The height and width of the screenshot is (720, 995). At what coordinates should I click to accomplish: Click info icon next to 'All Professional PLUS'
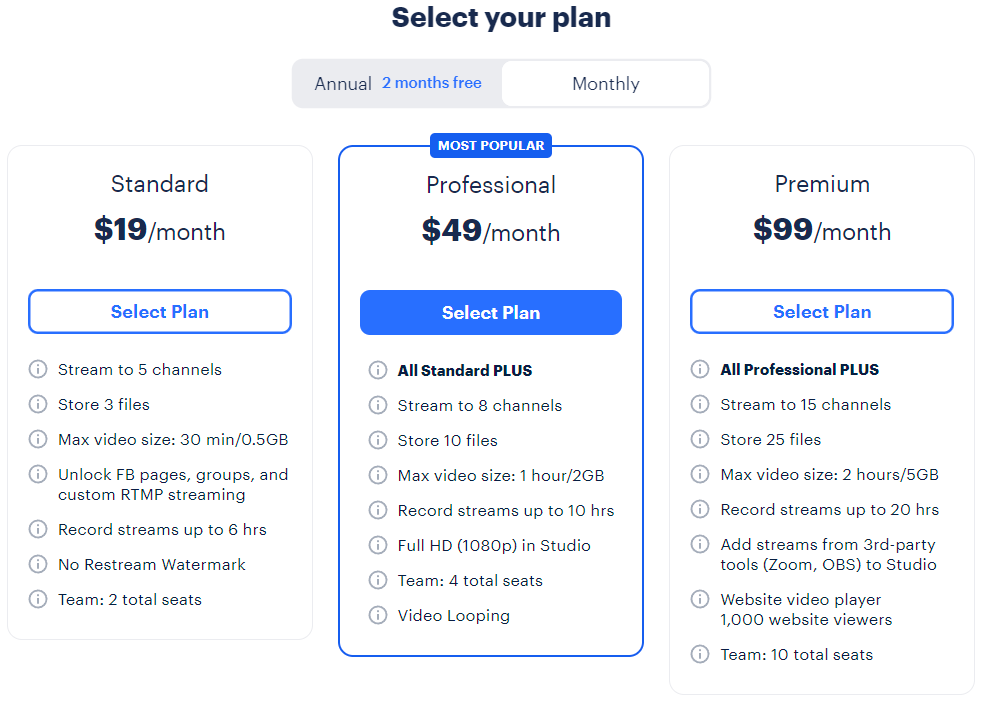[701, 370]
